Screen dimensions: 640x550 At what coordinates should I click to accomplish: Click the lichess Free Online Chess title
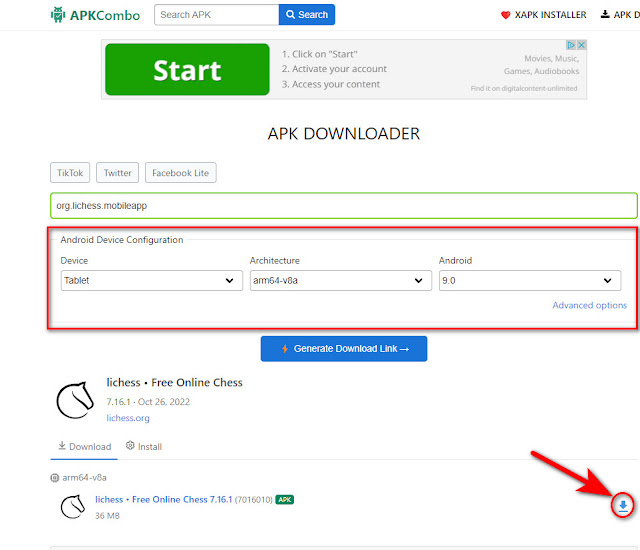pyautogui.click(x=175, y=382)
